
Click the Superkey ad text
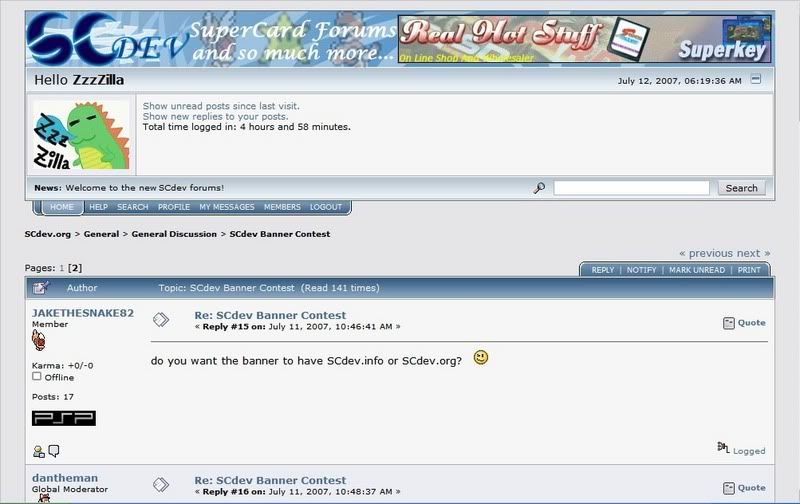click(722, 50)
